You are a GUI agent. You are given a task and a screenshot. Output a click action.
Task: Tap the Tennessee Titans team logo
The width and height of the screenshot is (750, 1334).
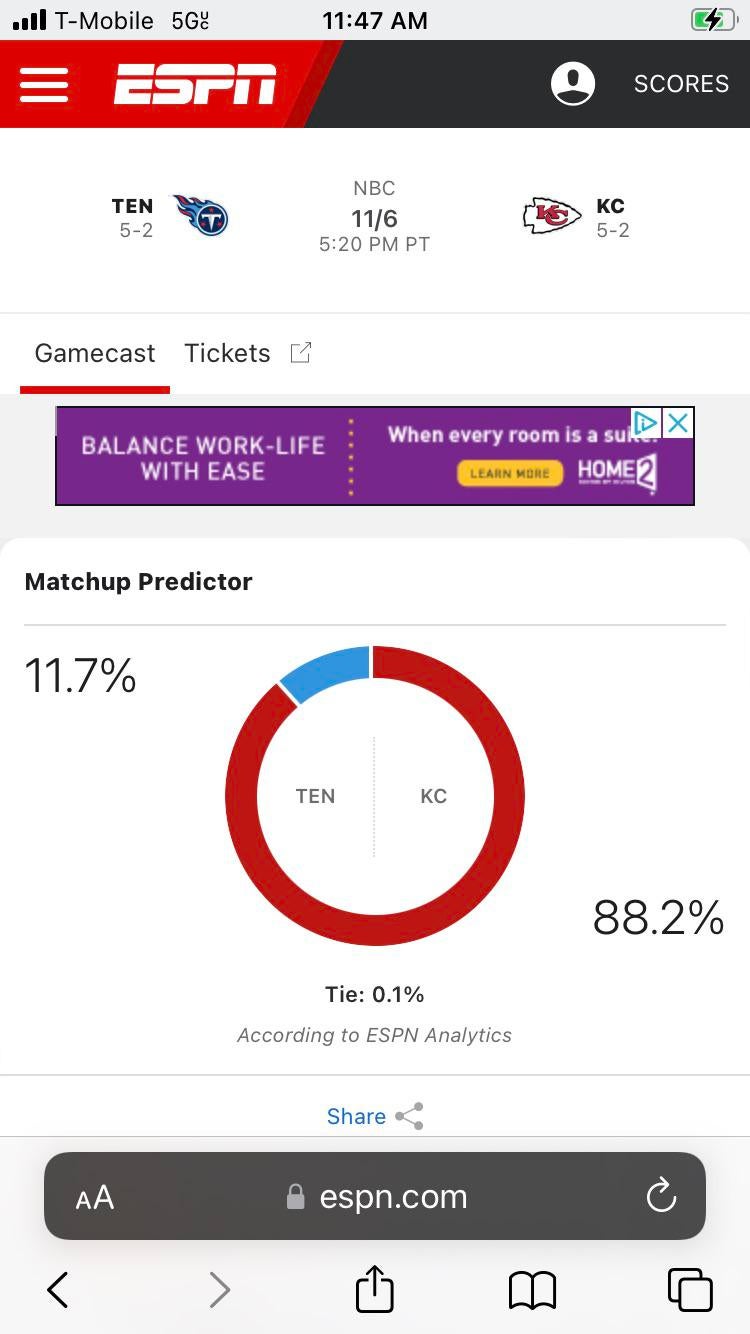[201, 216]
